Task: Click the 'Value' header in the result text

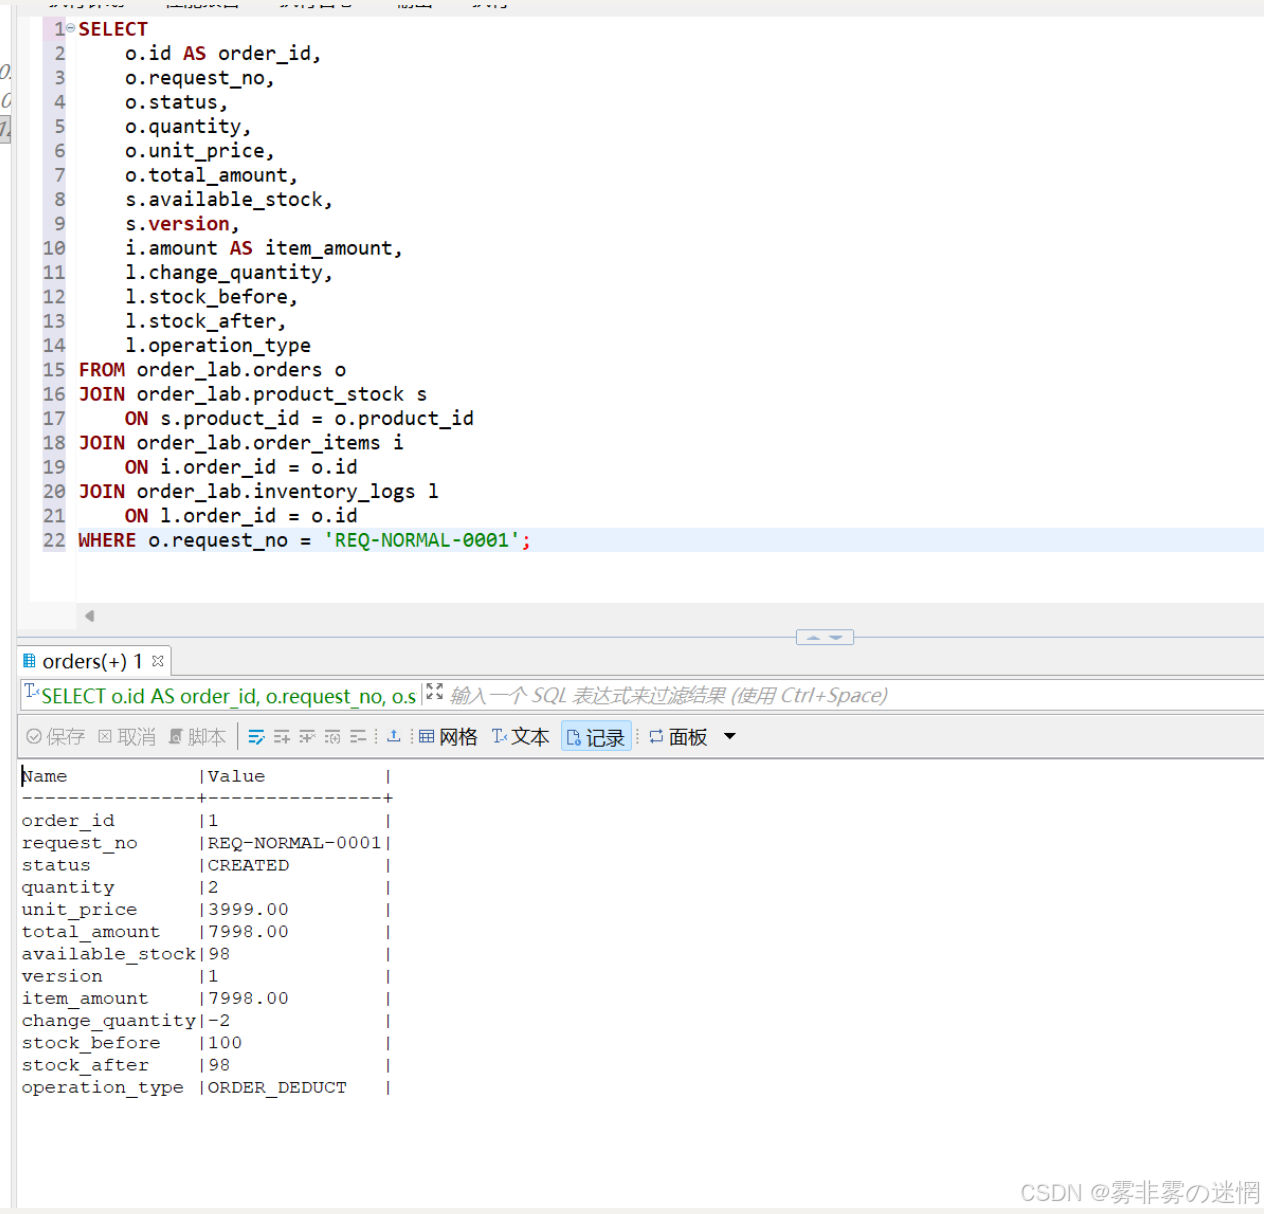Action: click(x=237, y=776)
